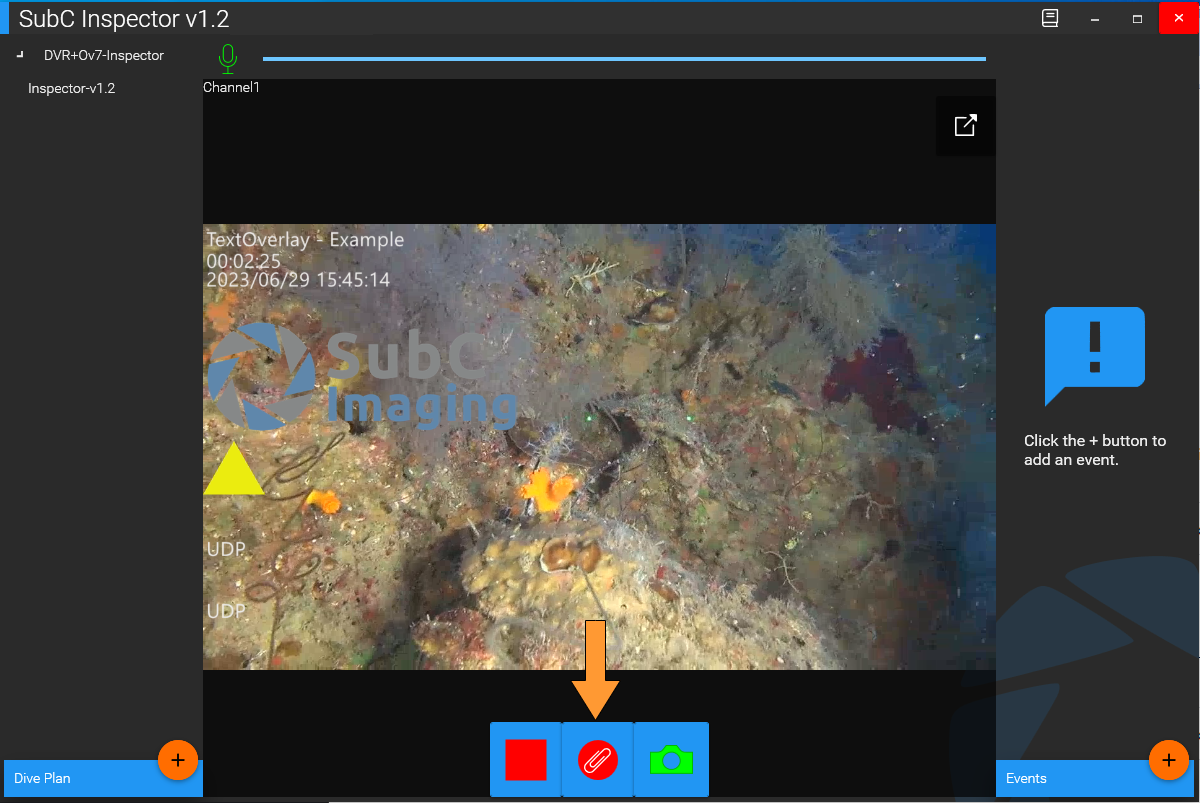Select DVR+Ov7-Inspector in the tree

103,56
